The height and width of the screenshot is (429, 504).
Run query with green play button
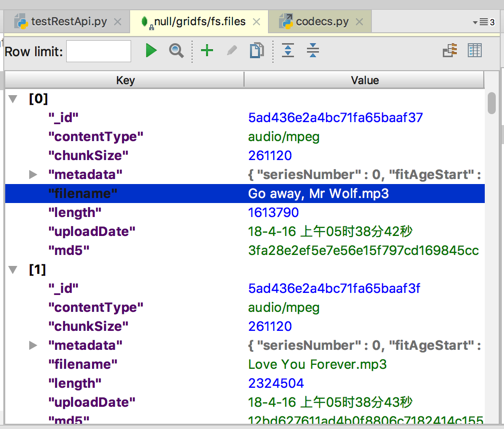pyautogui.click(x=151, y=51)
